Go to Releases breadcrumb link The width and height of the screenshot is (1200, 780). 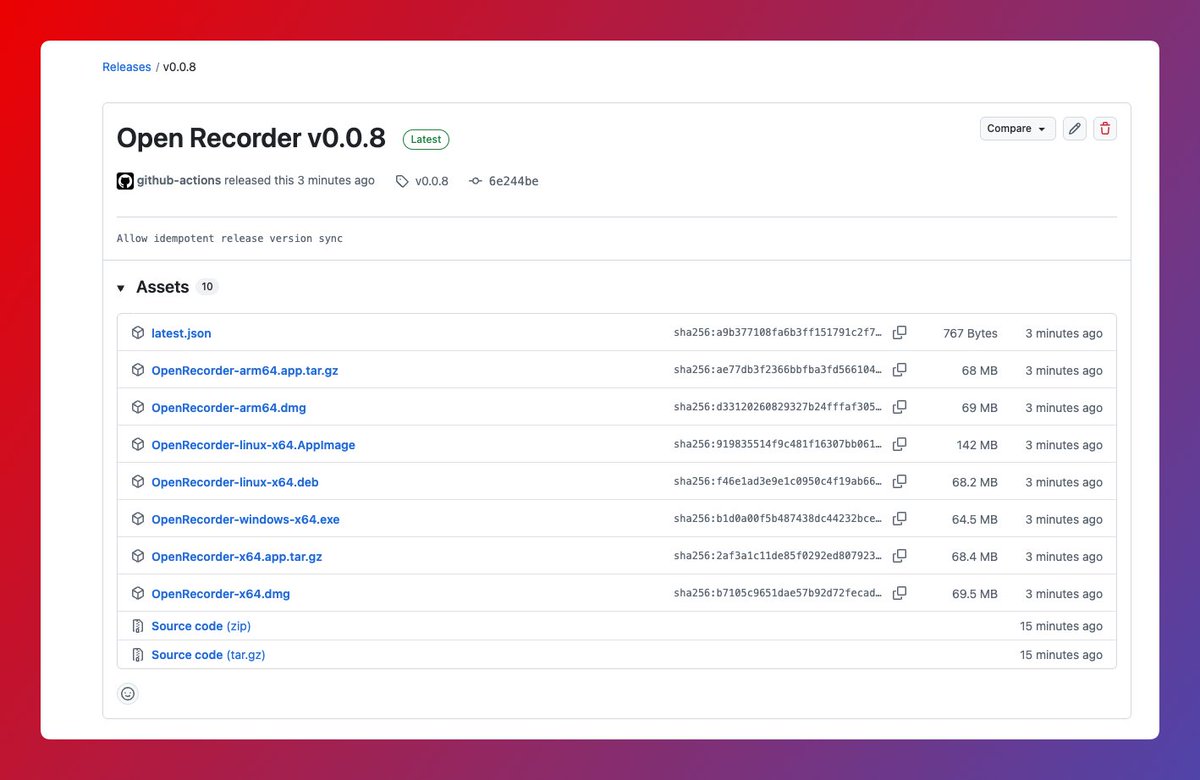click(x=127, y=67)
